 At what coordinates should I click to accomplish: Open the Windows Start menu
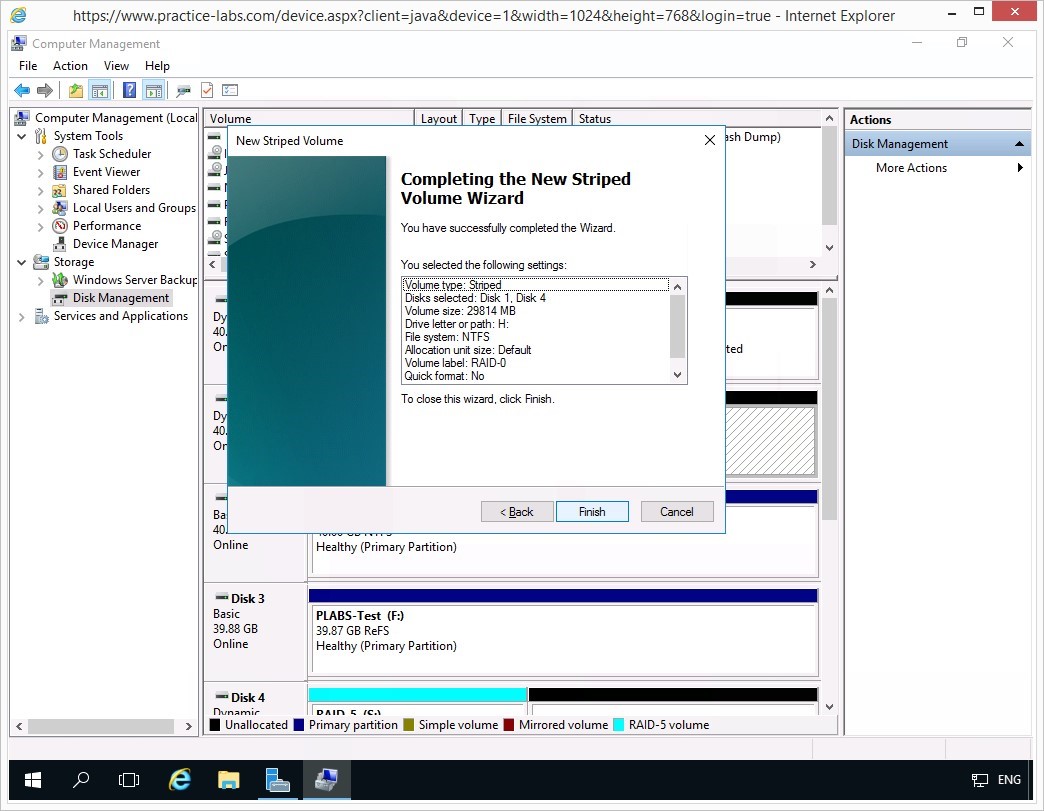[x=33, y=780]
